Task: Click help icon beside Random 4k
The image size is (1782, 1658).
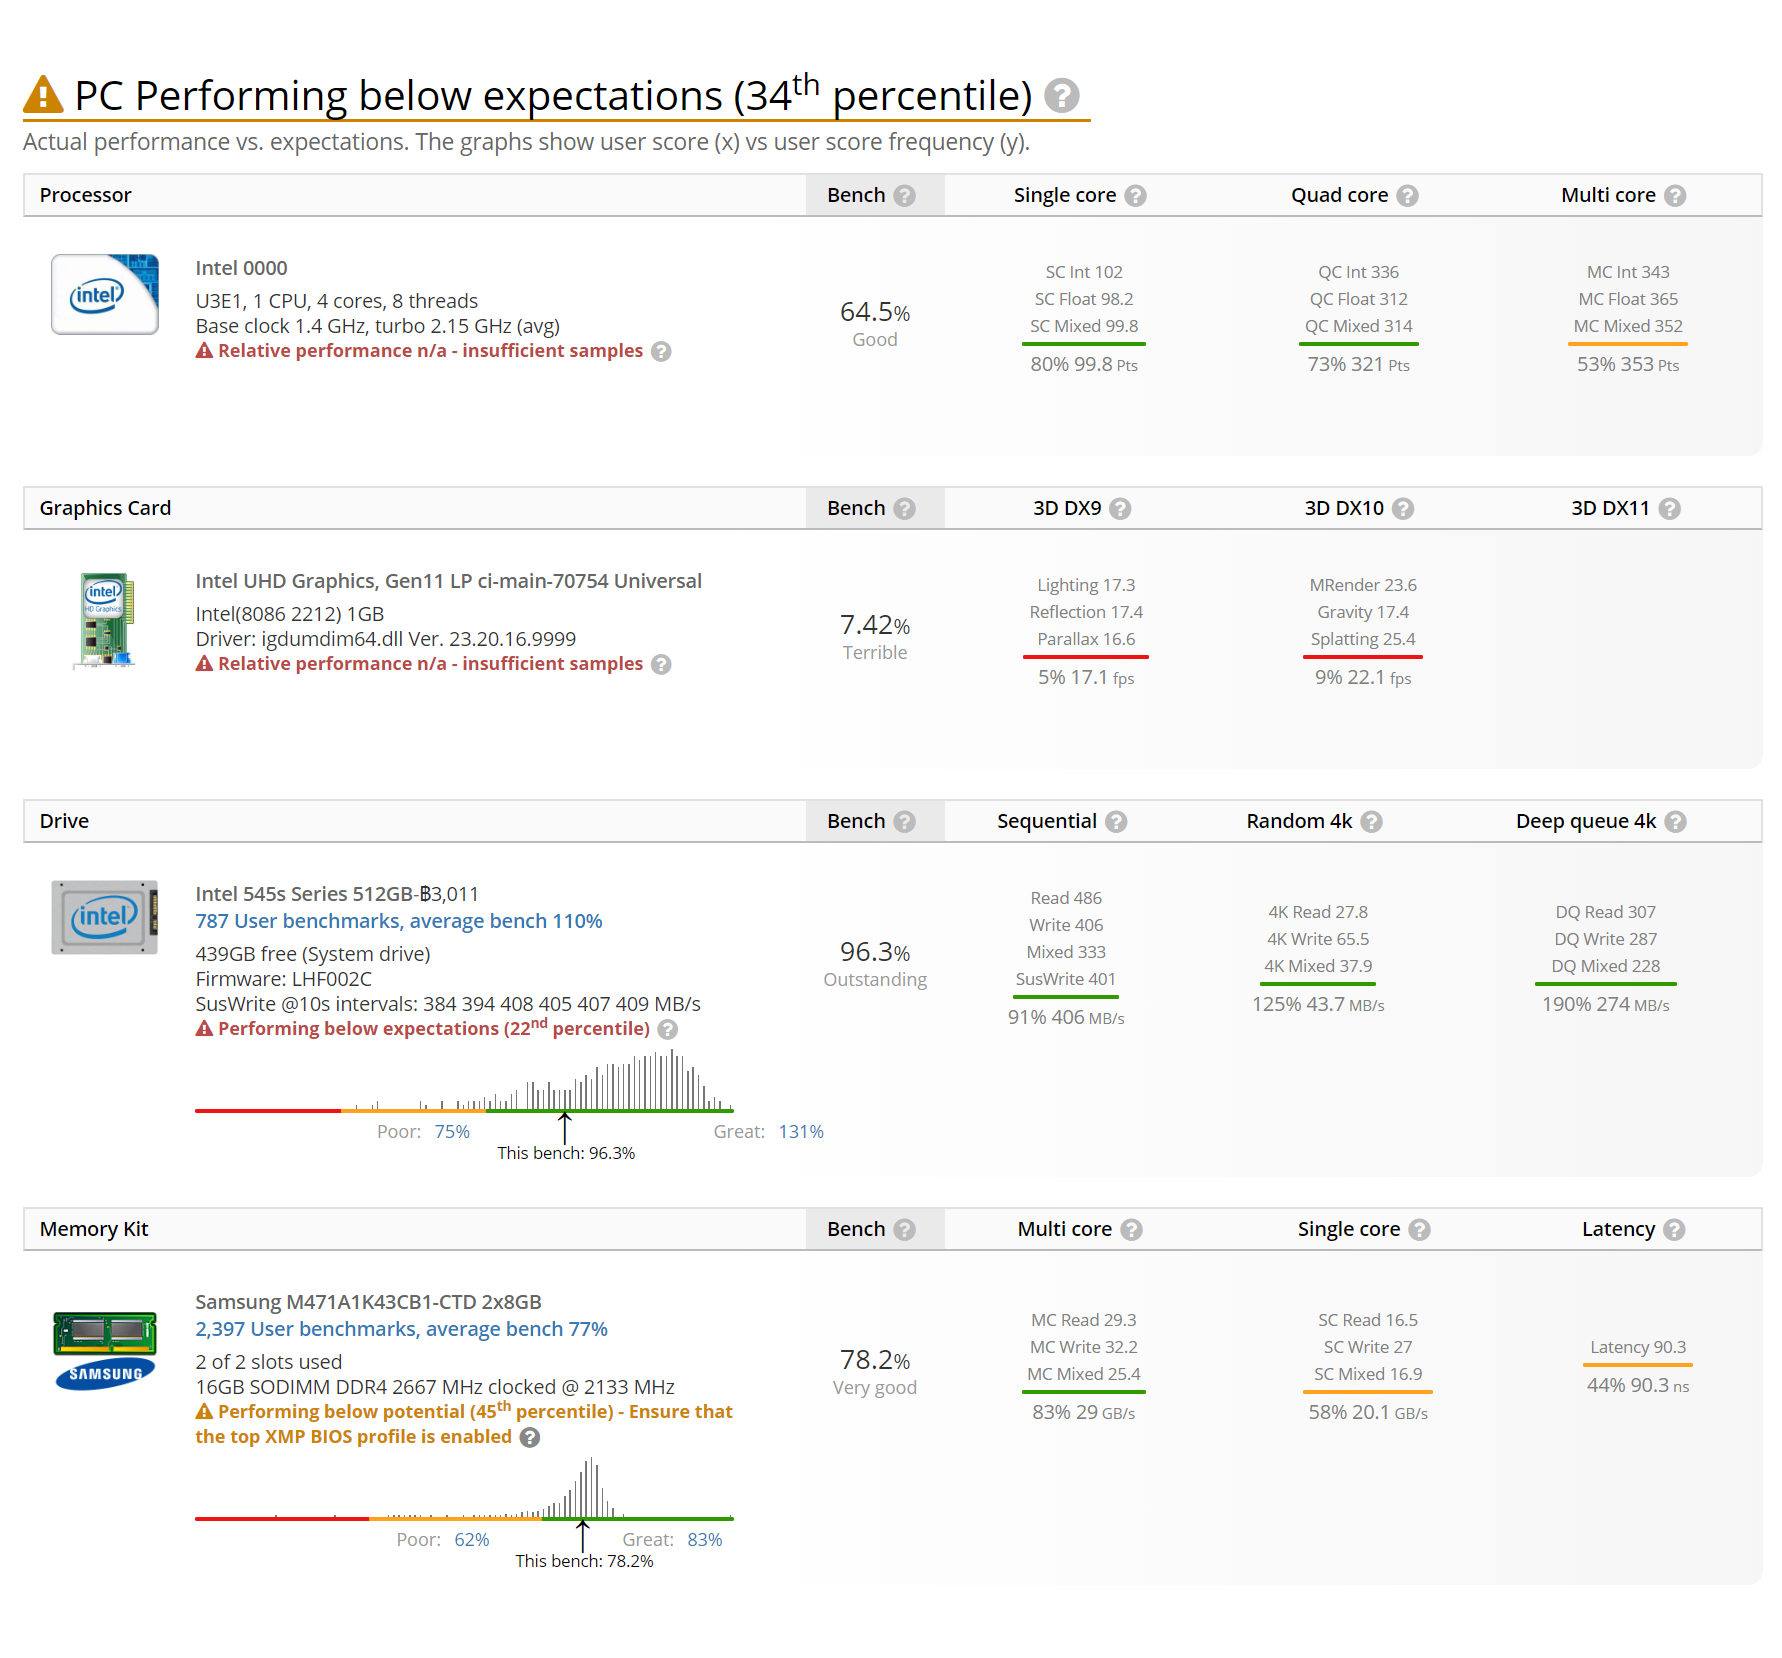Action: tap(1372, 822)
